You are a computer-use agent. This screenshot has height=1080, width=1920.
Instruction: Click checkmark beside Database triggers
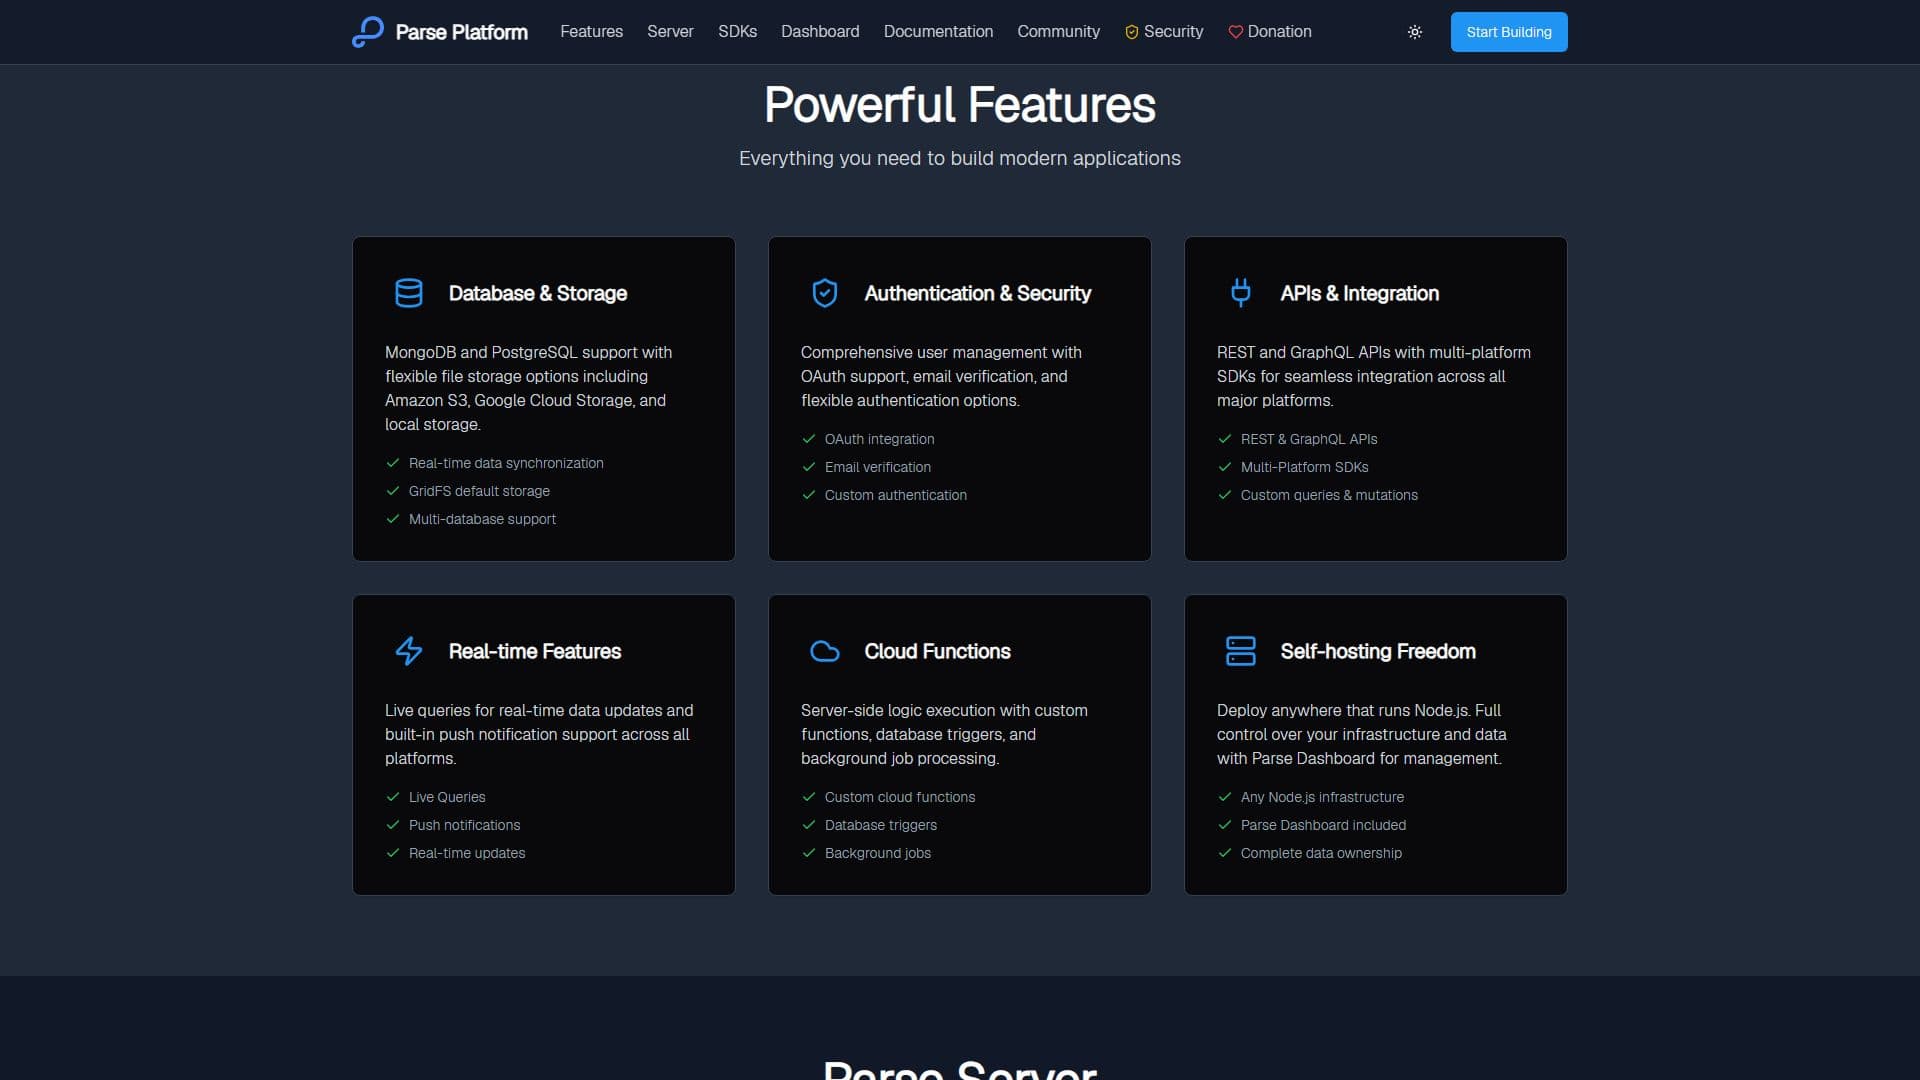pyautogui.click(x=809, y=825)
